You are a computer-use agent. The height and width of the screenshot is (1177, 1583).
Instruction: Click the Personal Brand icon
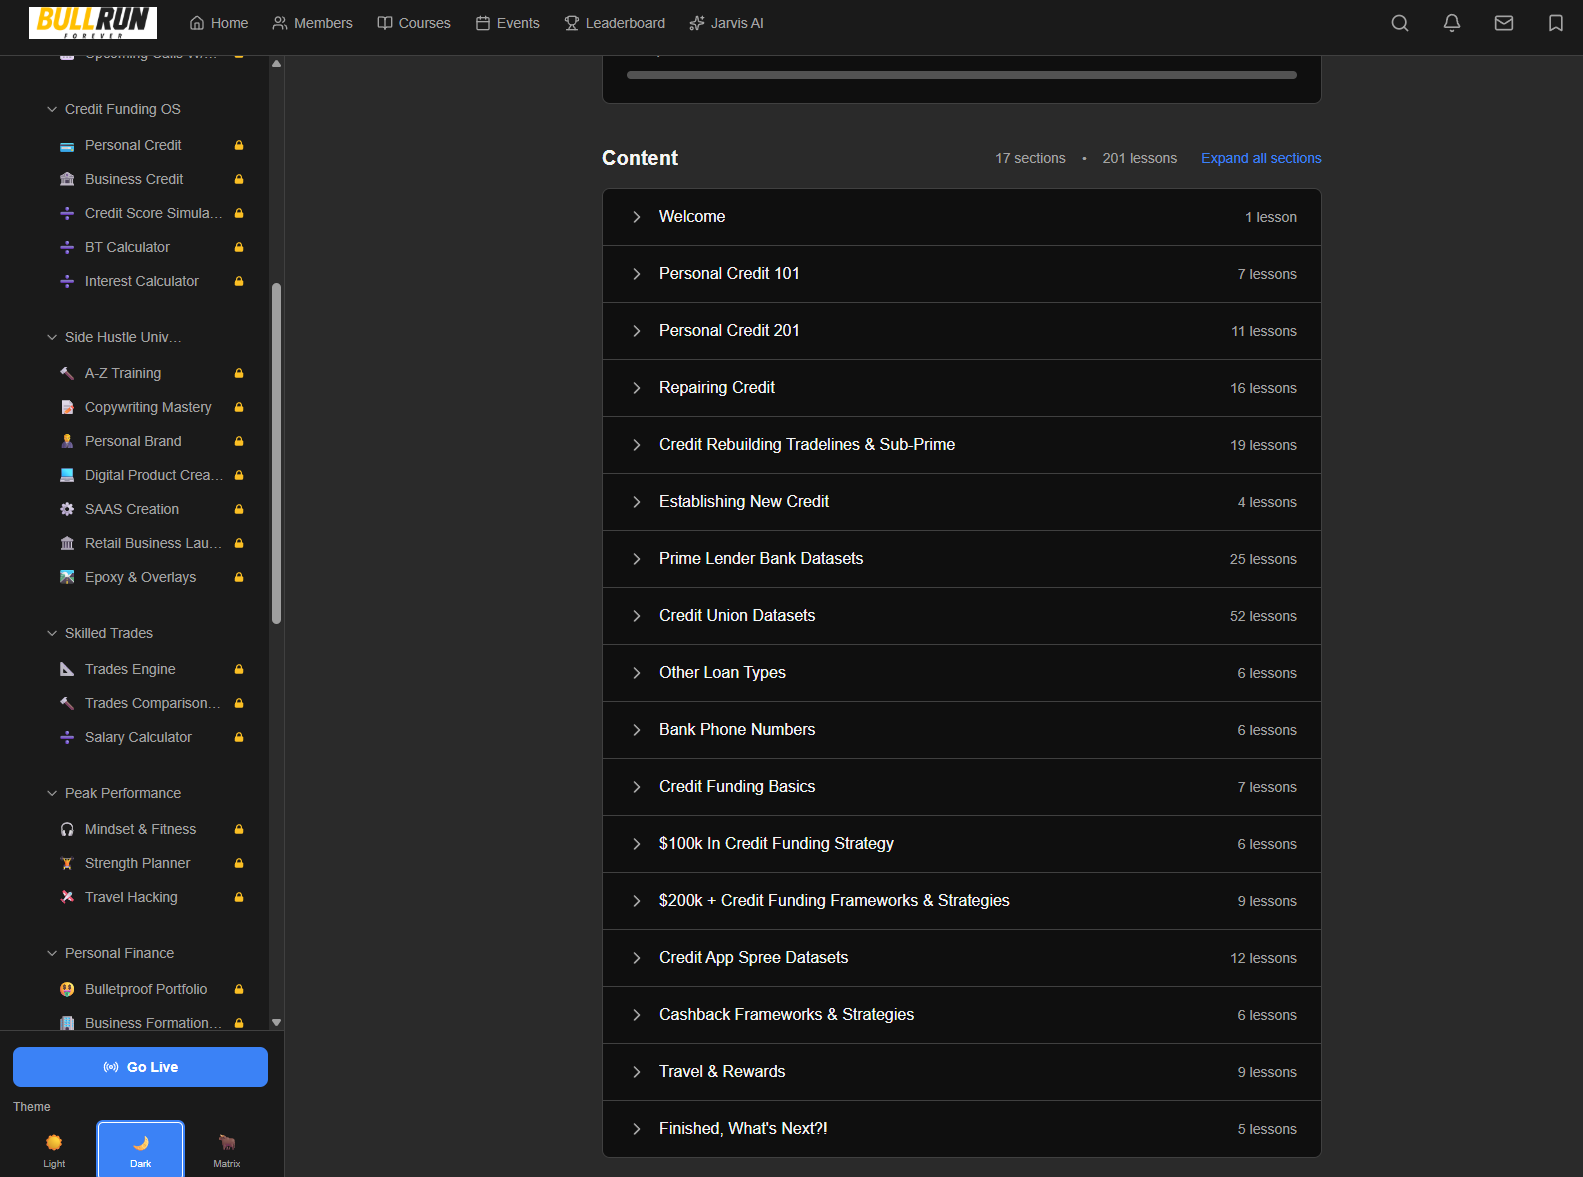pyautogui.click(x=67, y=442)
